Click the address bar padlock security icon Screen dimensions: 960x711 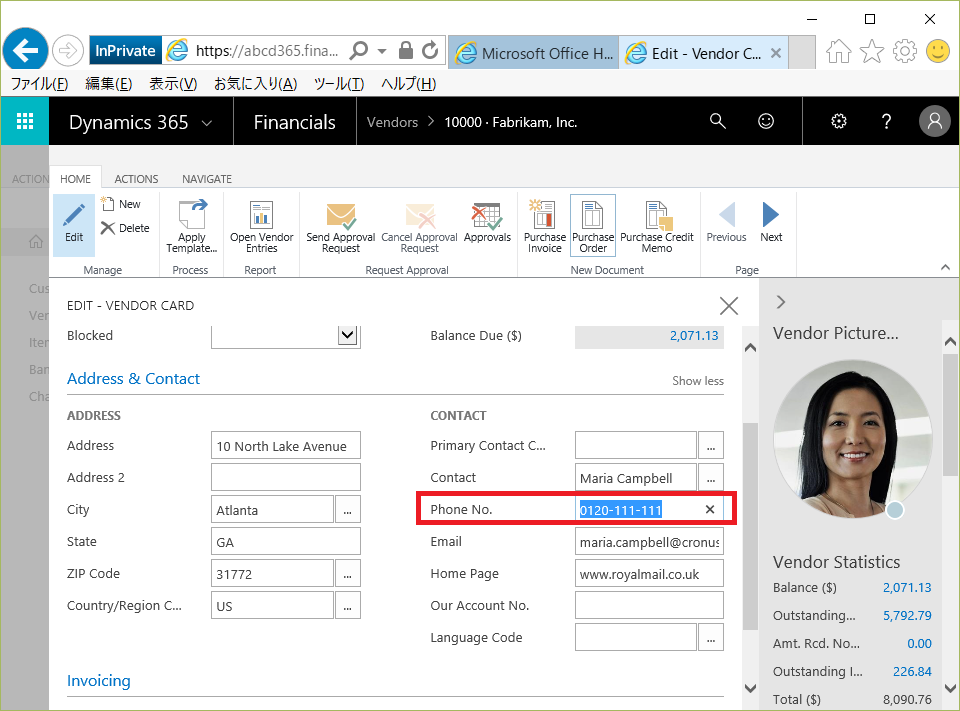pyautogui.click(x=405, y=50)
